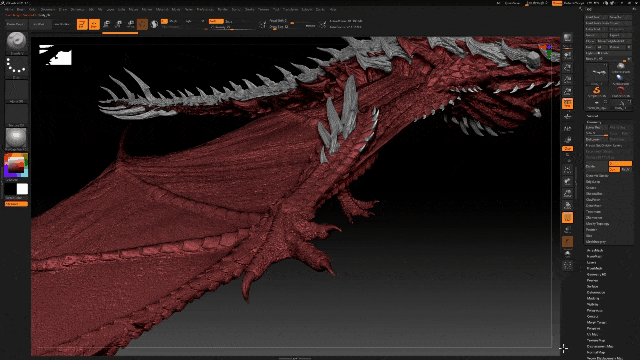
Task: Select the EraserBrush tool thumbnail
Action: point(620,92)
